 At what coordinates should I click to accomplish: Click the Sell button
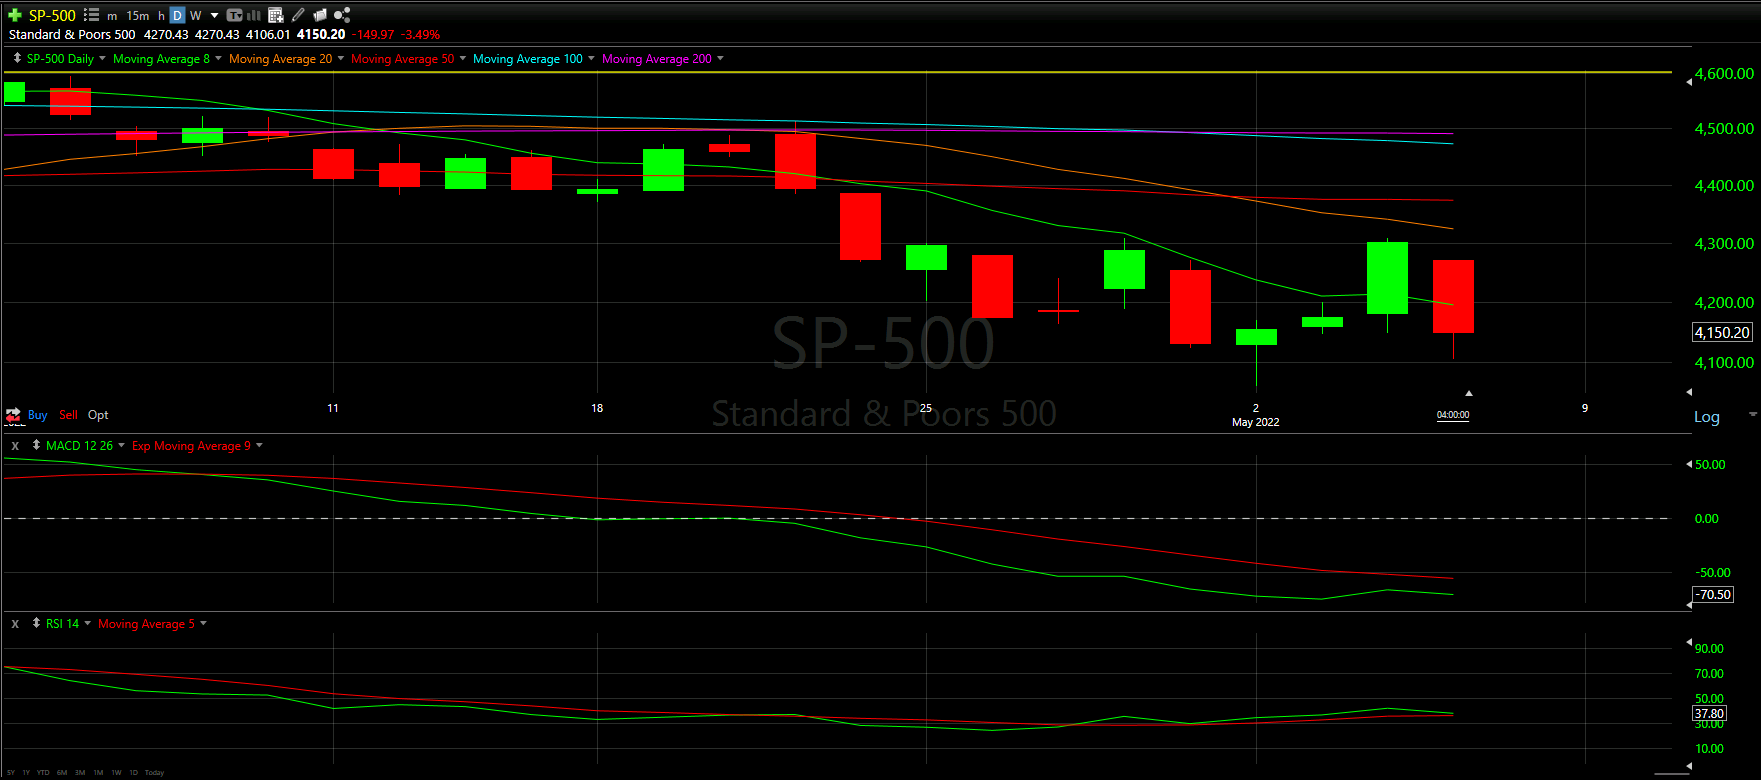[68, 415]
